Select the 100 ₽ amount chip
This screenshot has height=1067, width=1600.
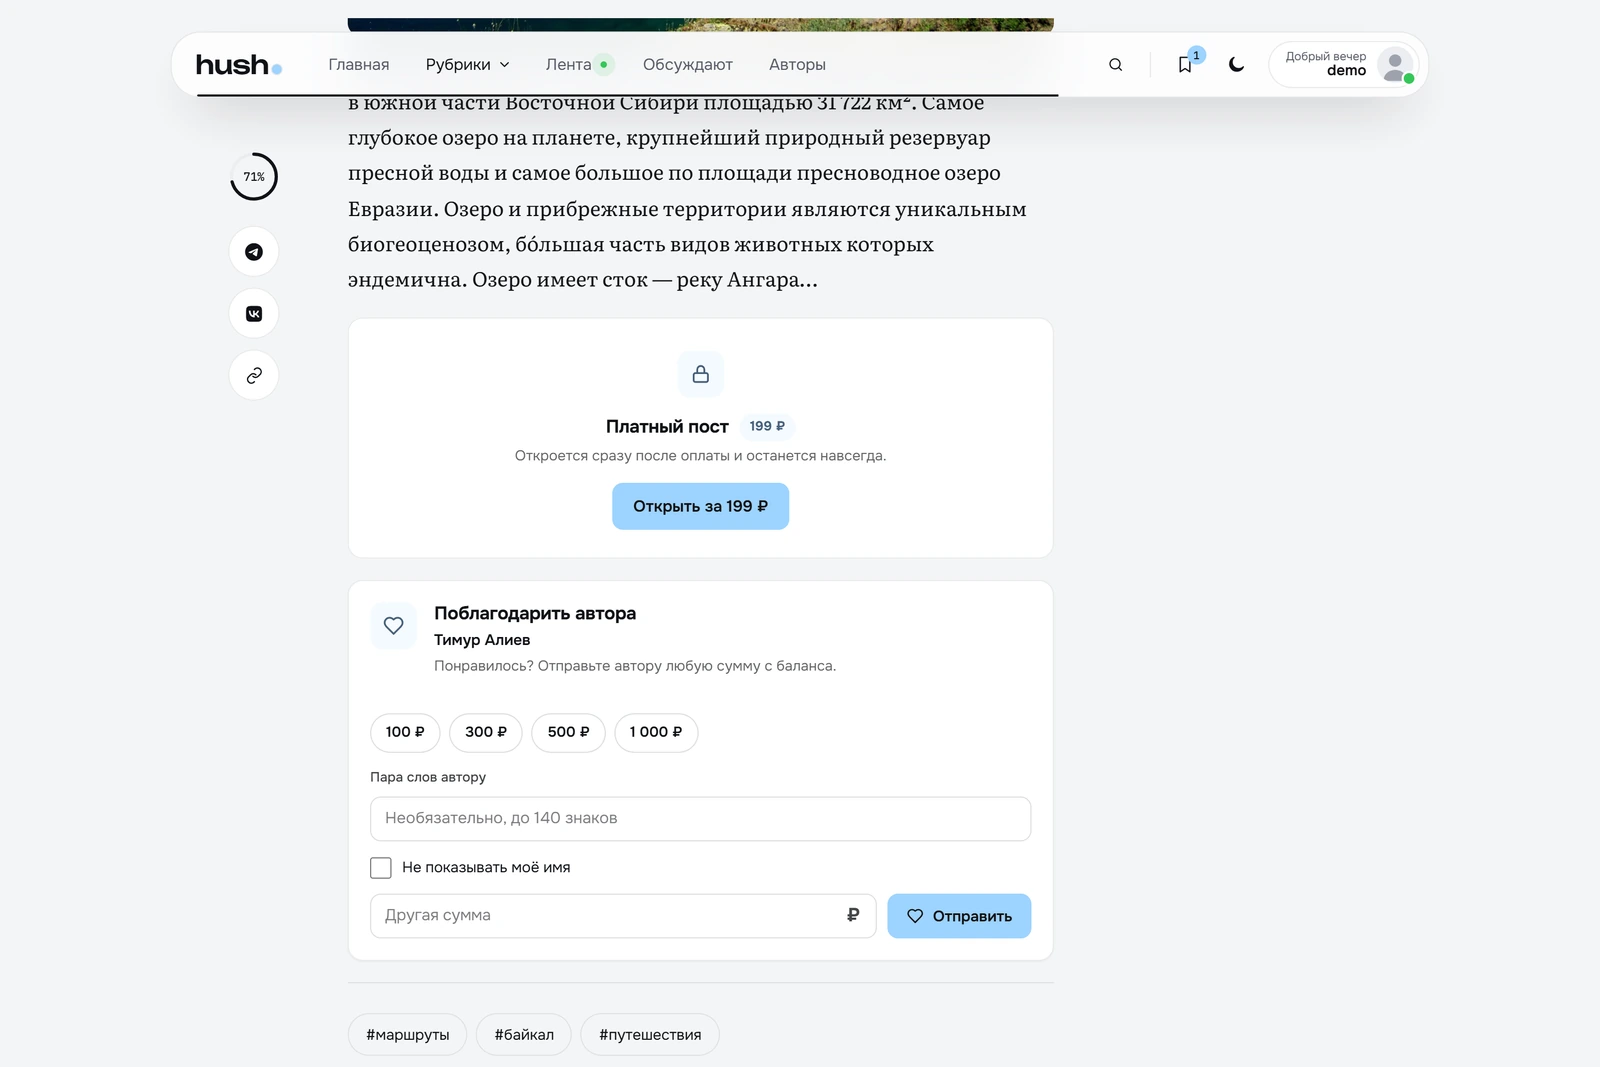(x=405, y=733)
